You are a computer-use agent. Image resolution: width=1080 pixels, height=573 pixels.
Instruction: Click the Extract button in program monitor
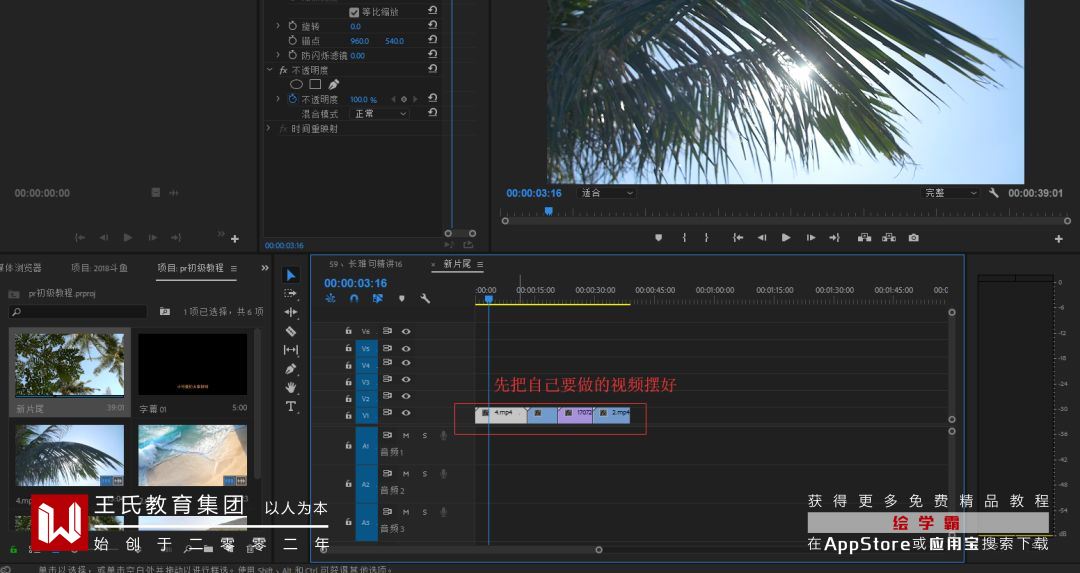click(x=889, y=238)
